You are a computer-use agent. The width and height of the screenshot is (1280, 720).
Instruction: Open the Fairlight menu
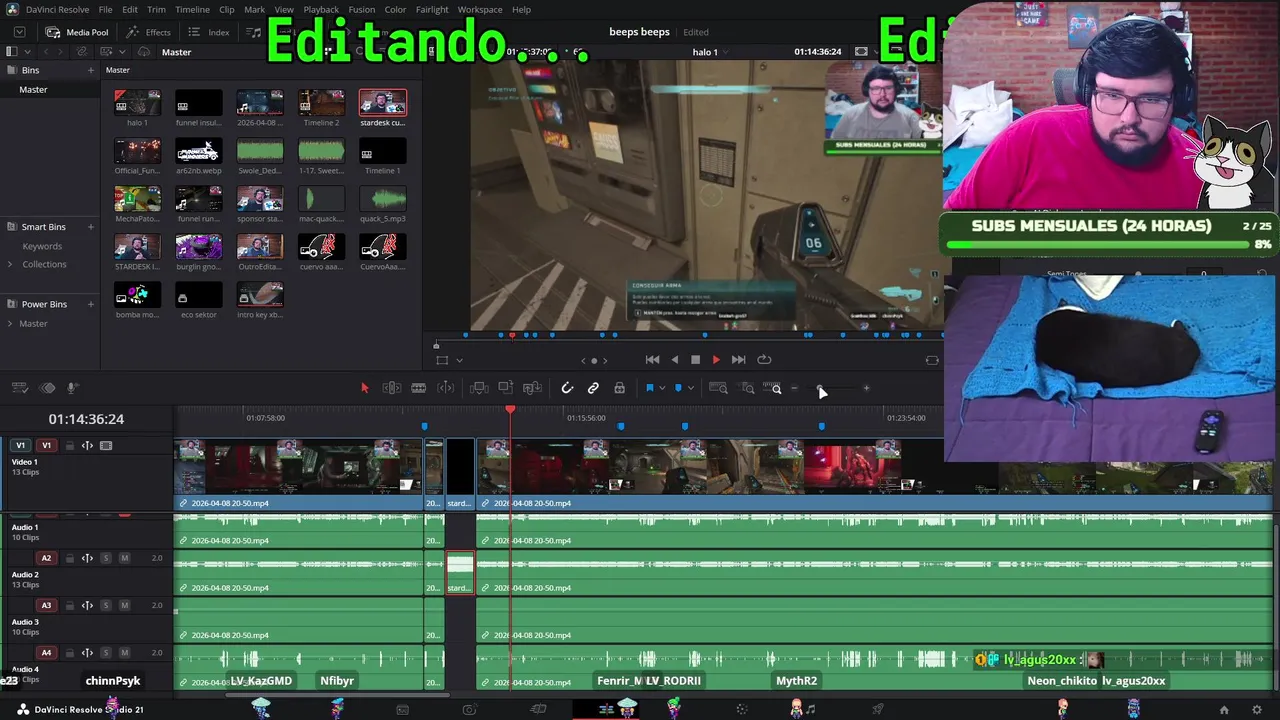[x=432, y=10]
